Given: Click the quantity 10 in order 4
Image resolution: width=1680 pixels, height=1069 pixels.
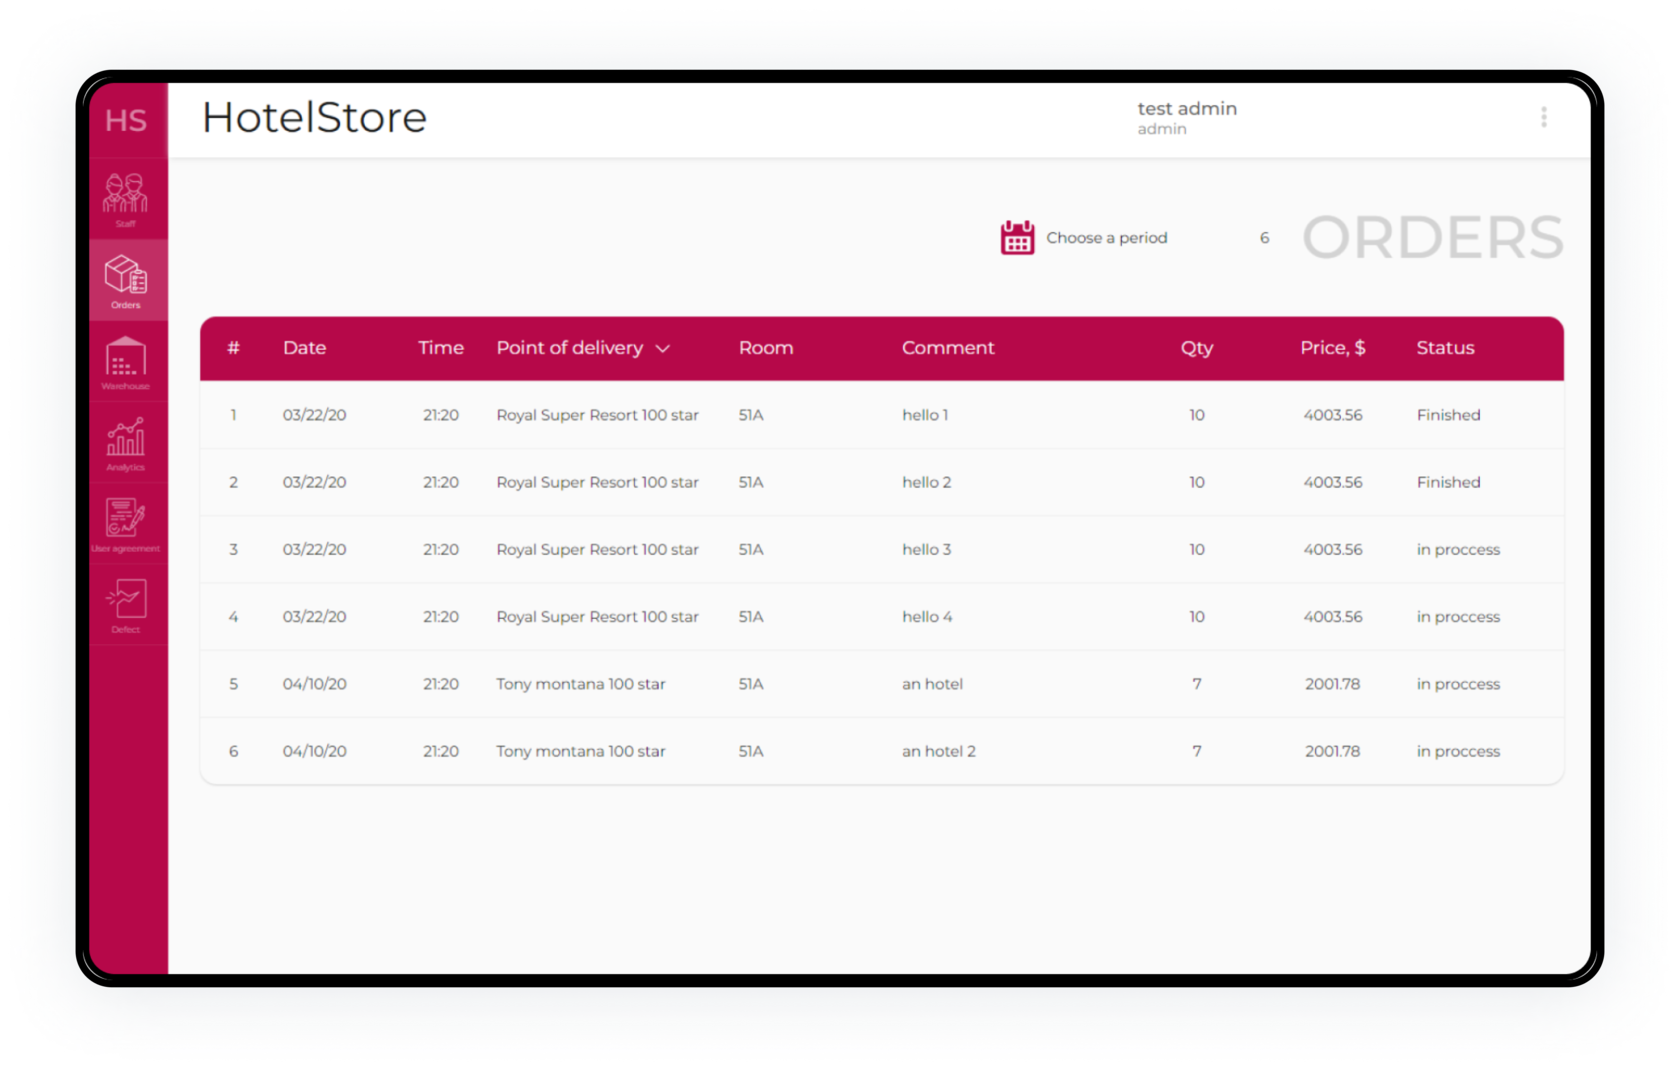Looking at the screenshot, I should (1197, 617).
